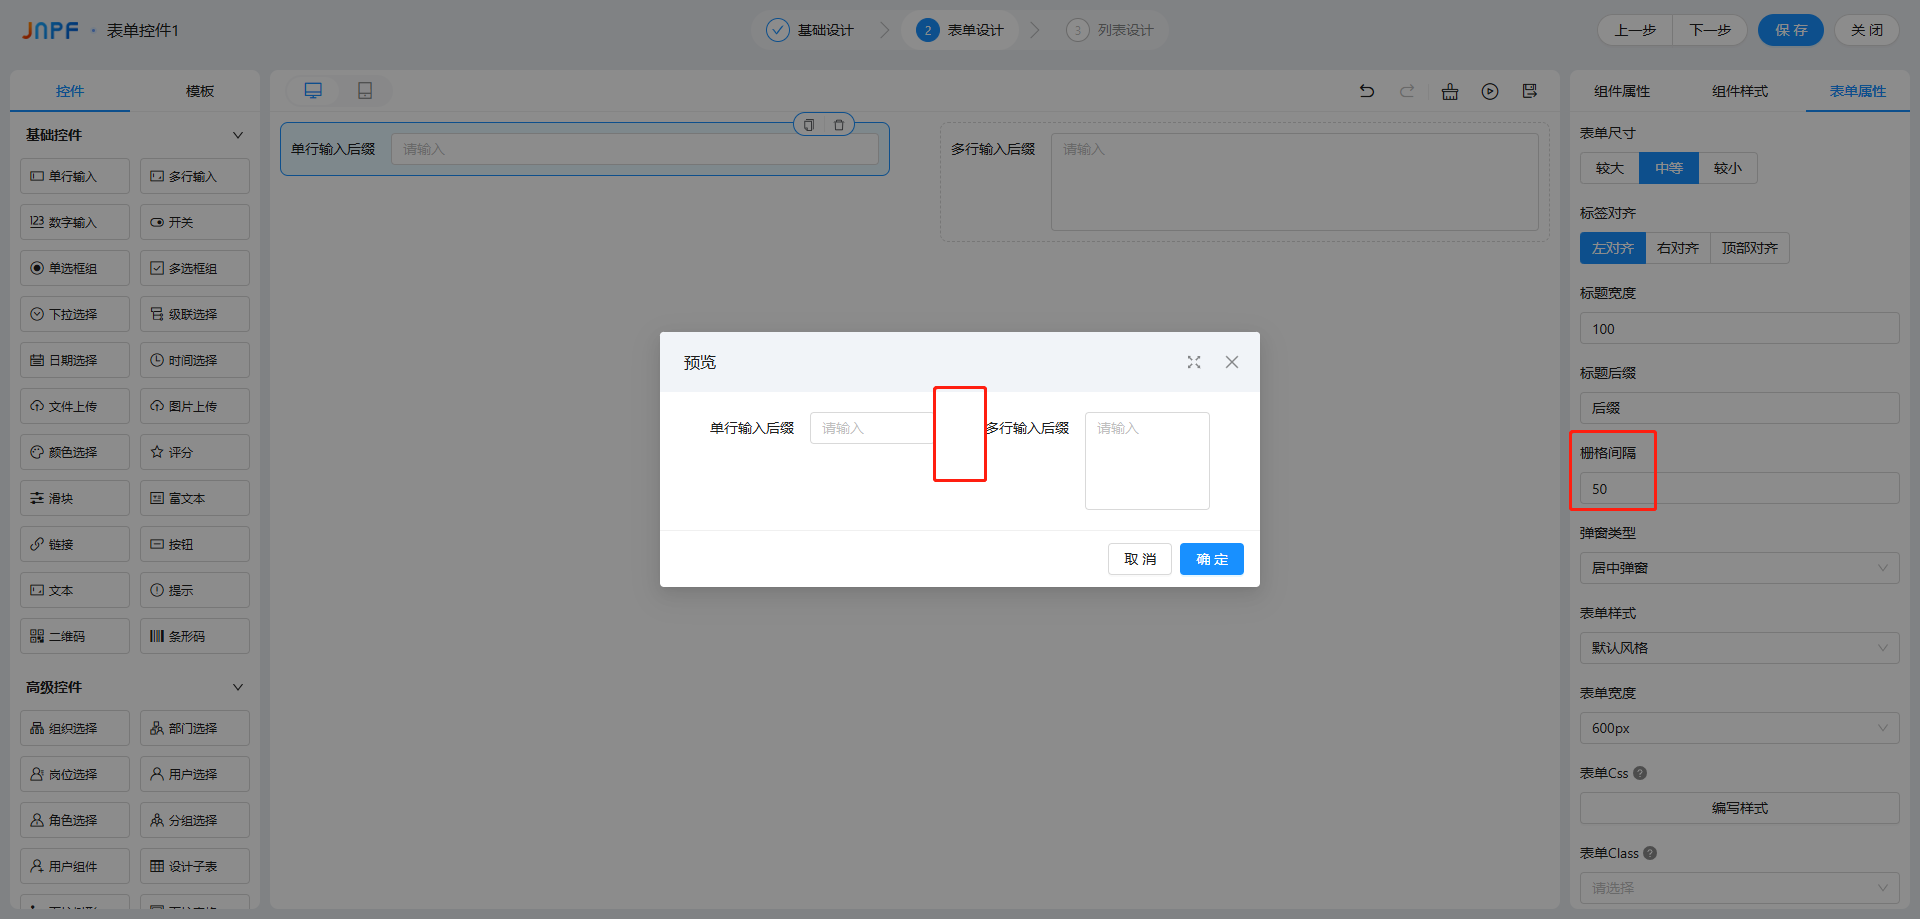The image size is (1920, 919).
Task: Click the 编写样式 button
Action: 1740,808
